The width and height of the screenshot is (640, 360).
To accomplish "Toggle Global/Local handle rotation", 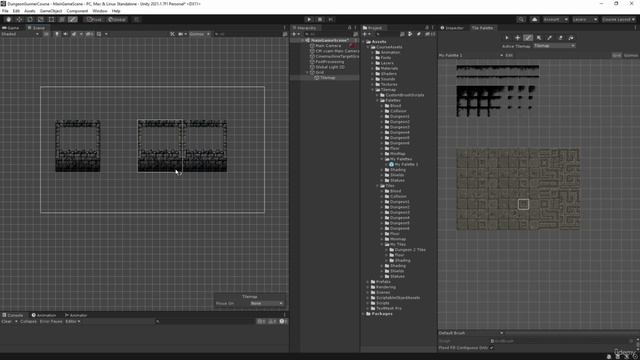I will point(117,19).
